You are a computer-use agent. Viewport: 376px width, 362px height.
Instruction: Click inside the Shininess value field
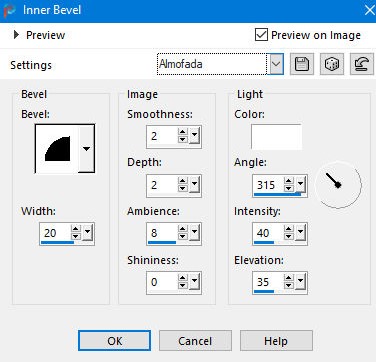click(162, 282)
